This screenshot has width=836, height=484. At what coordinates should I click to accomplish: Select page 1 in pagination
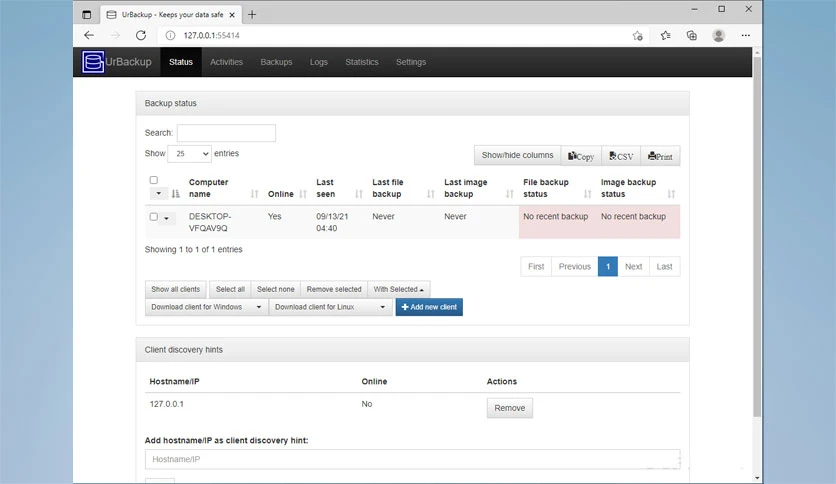point(608,267)
